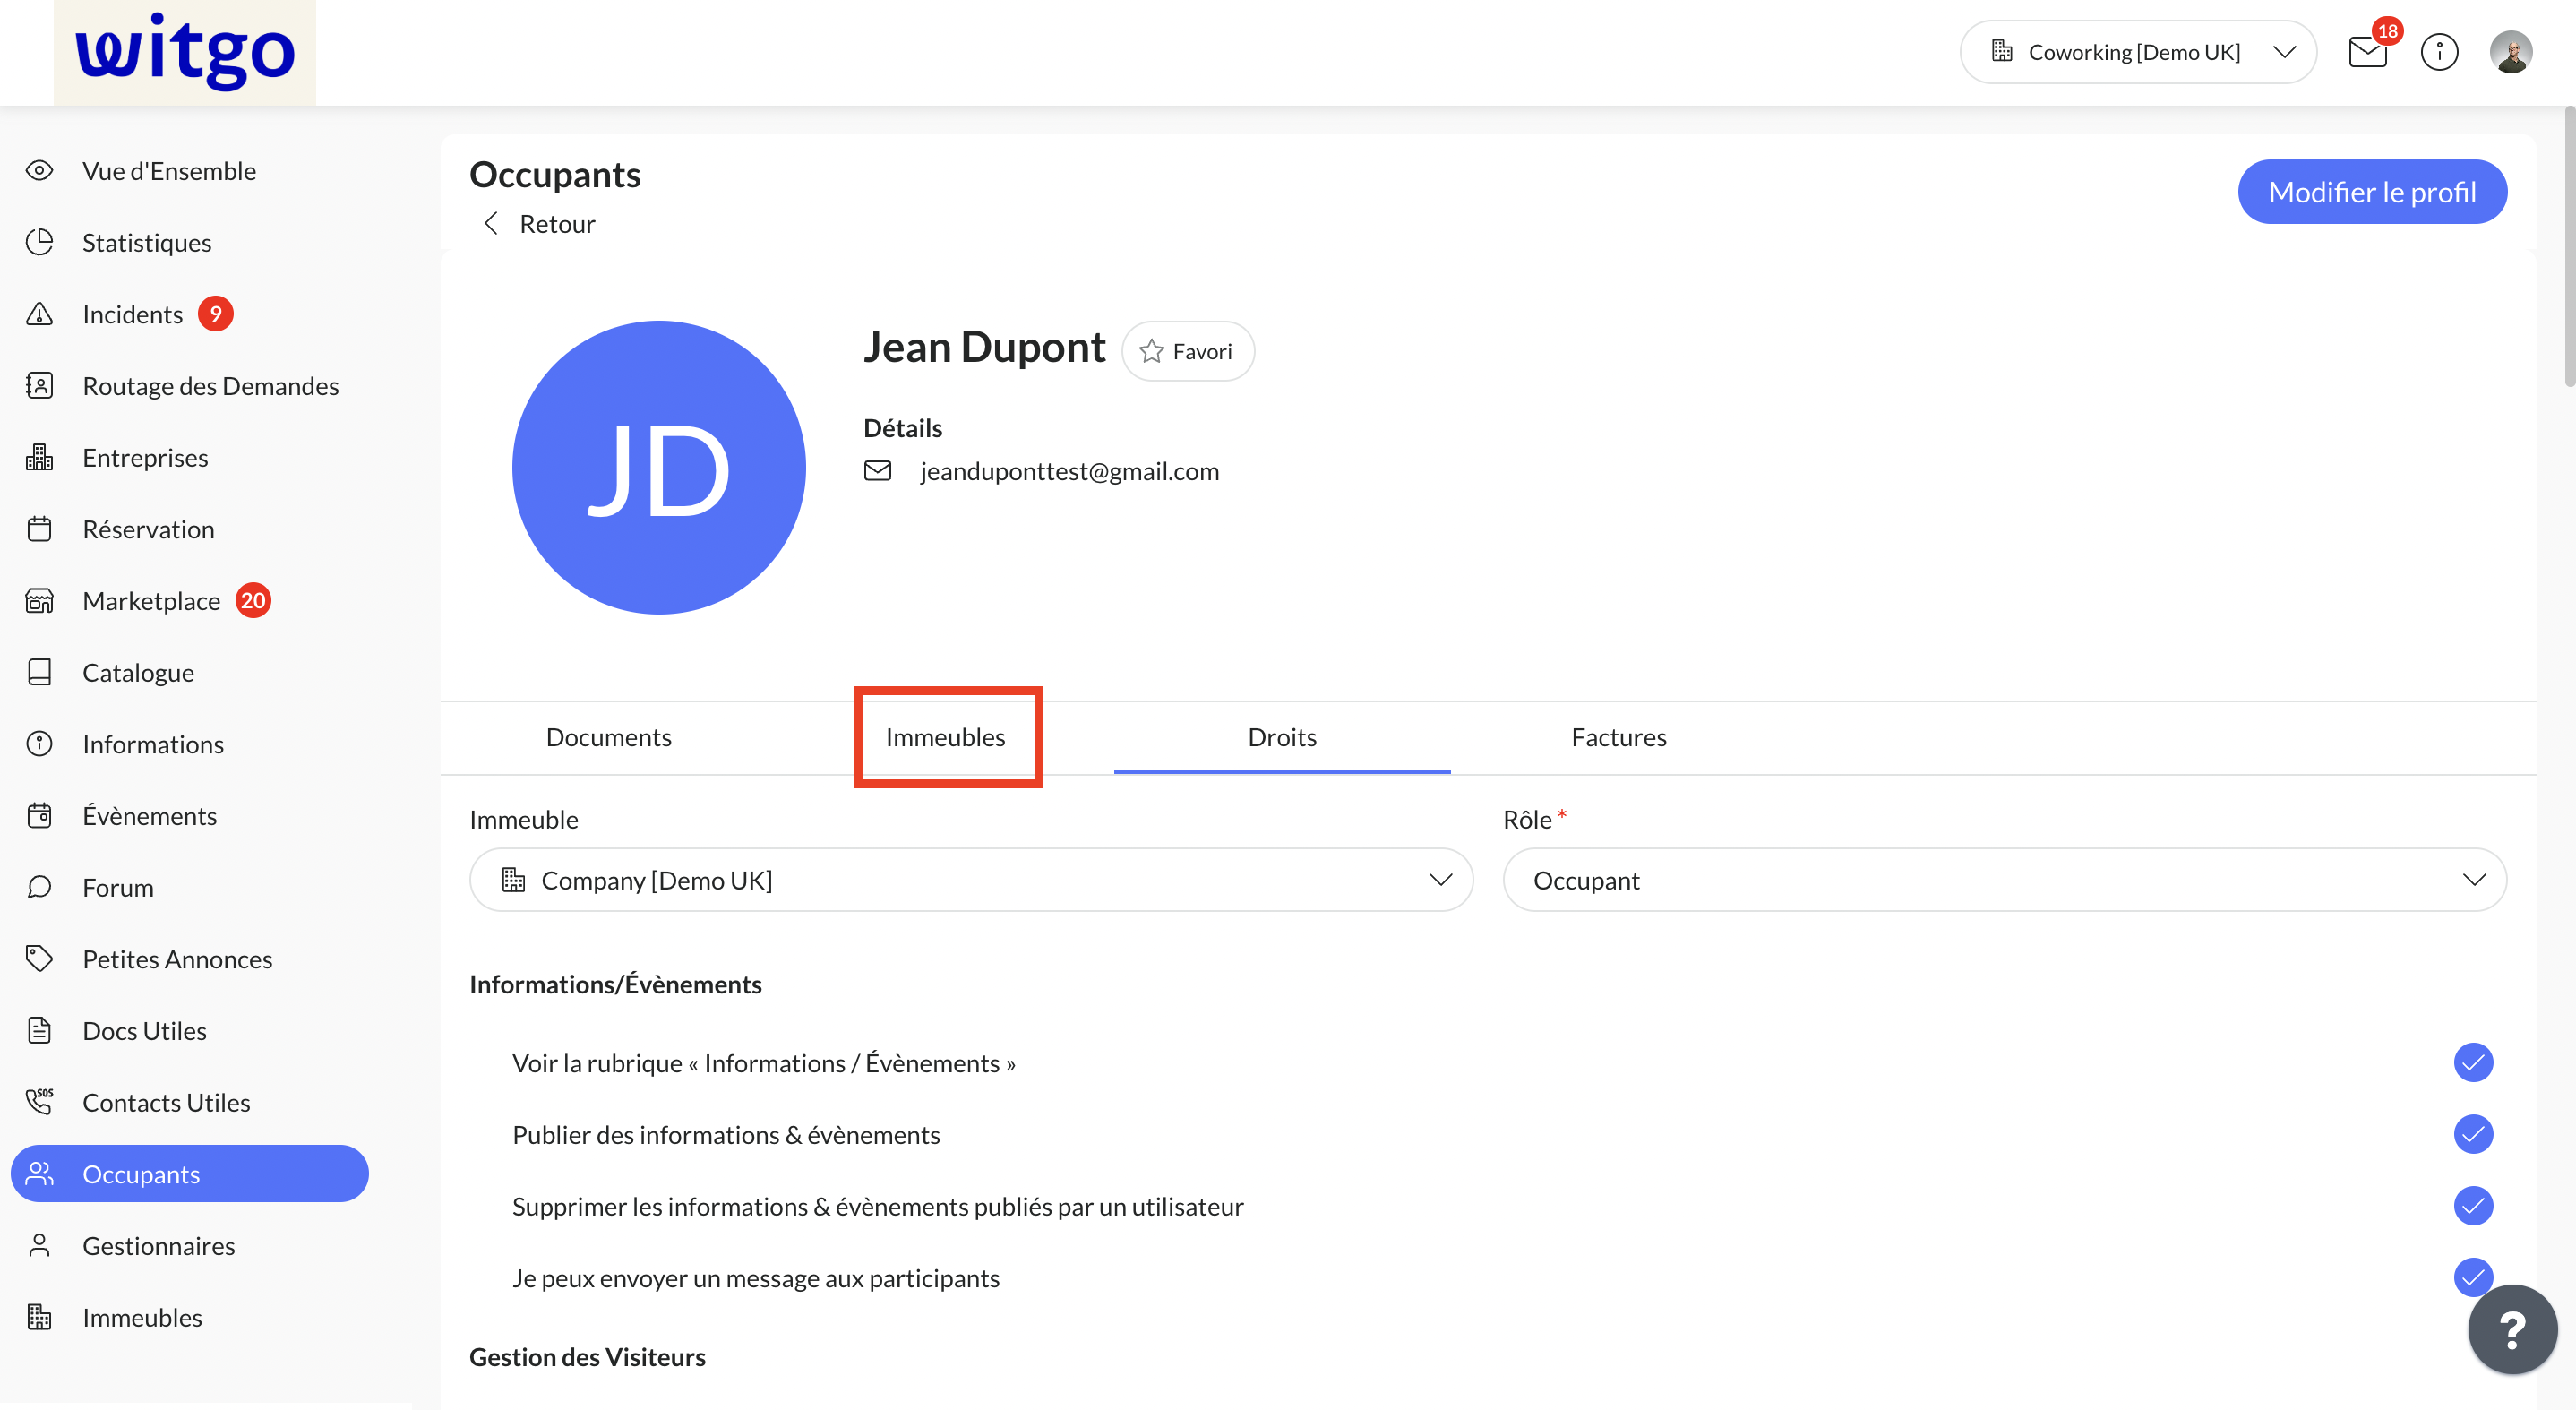Open the messages envelope with 18 badge
This screenshot has height=1410, width=2576.
[2368, 51]
